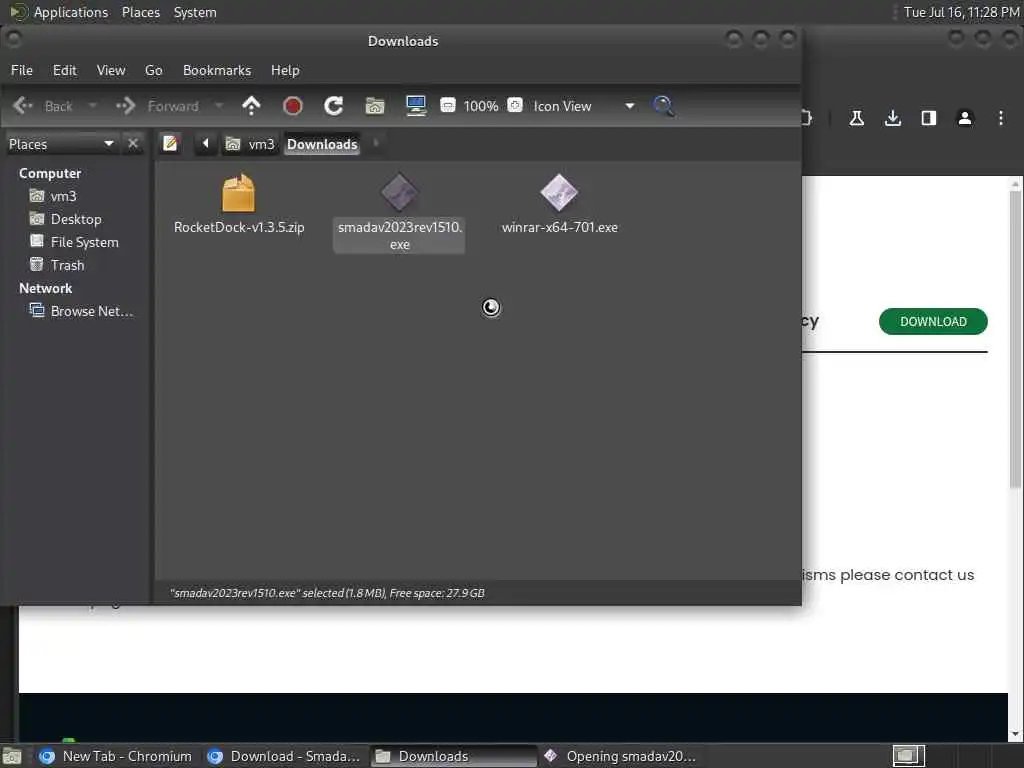
Task: Zoom out with the minus icon
Action: click(x=447, y=105)
